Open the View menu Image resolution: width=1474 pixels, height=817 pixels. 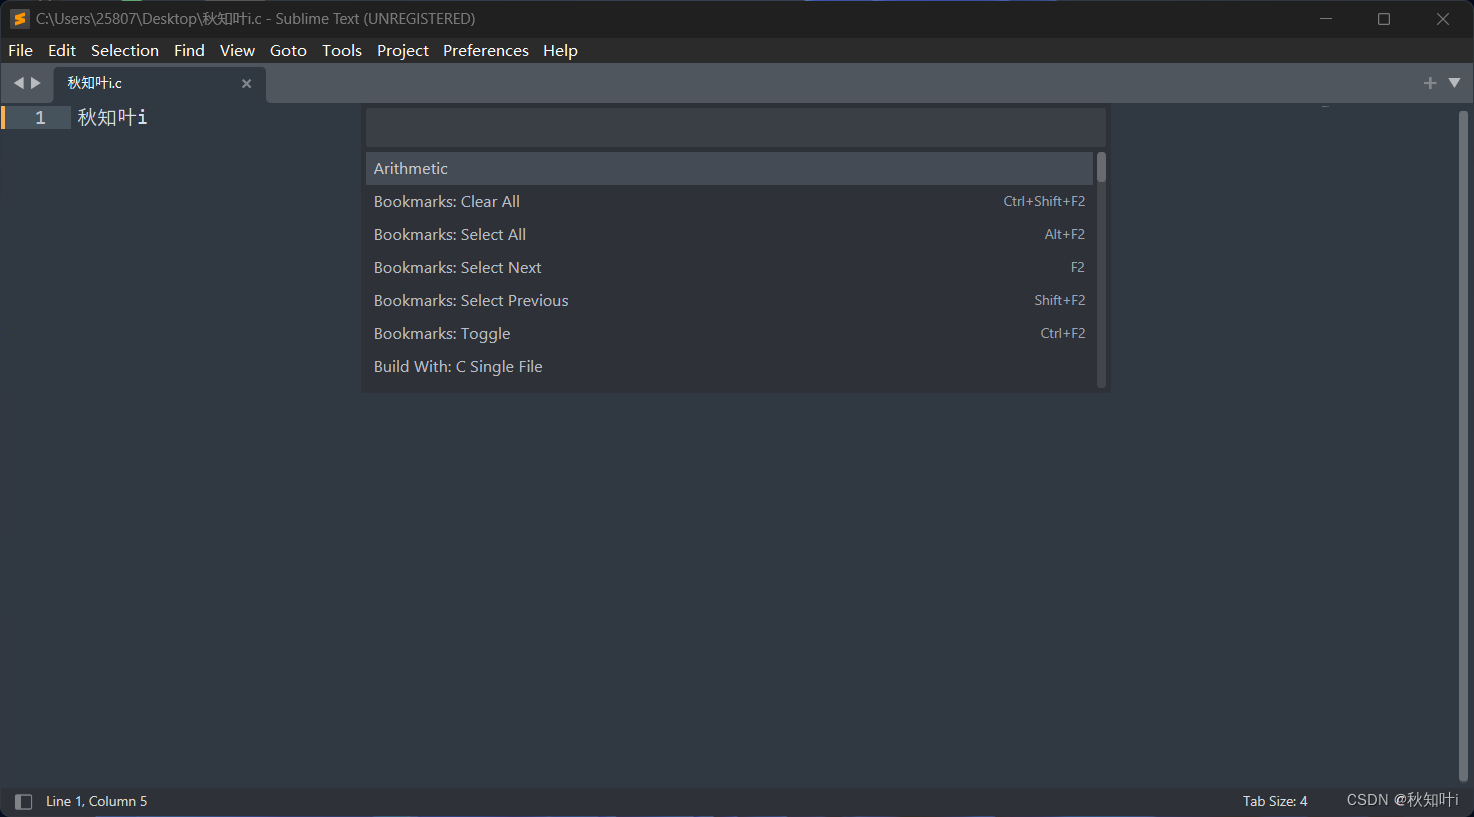tap(237, 50)
